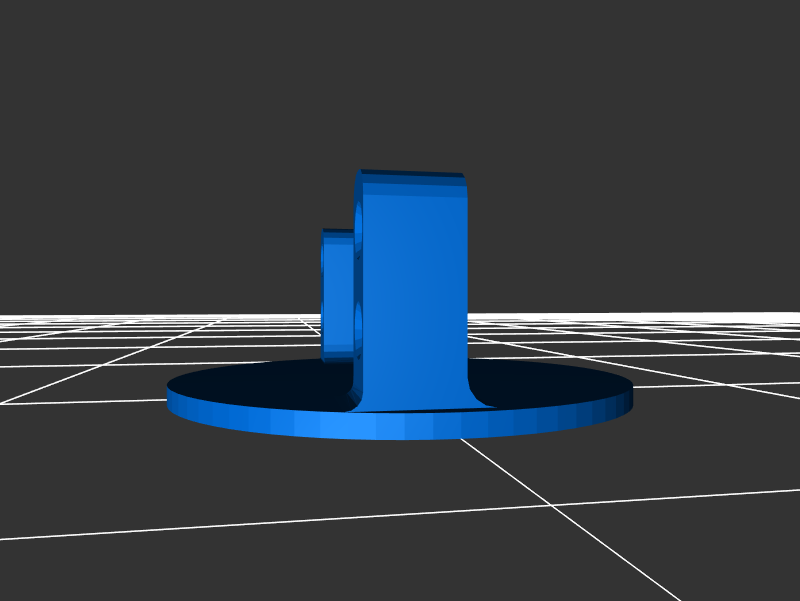Click the right end of the base disc rim
This screenshot has height=601, width=800.
click(x=625, y=400)
